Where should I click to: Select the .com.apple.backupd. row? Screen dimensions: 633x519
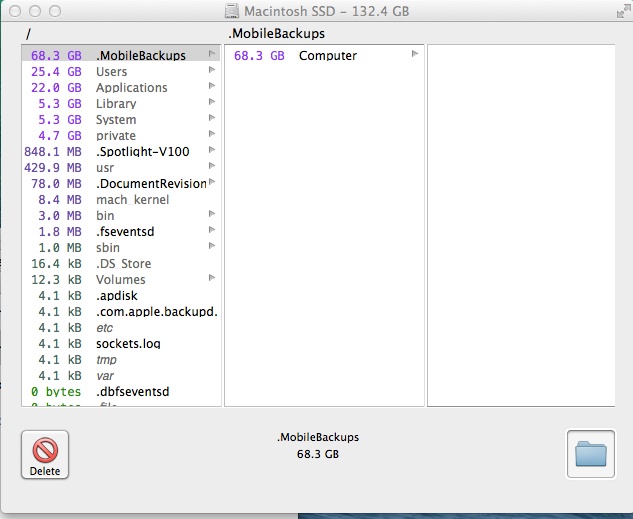tap(121, 312)
